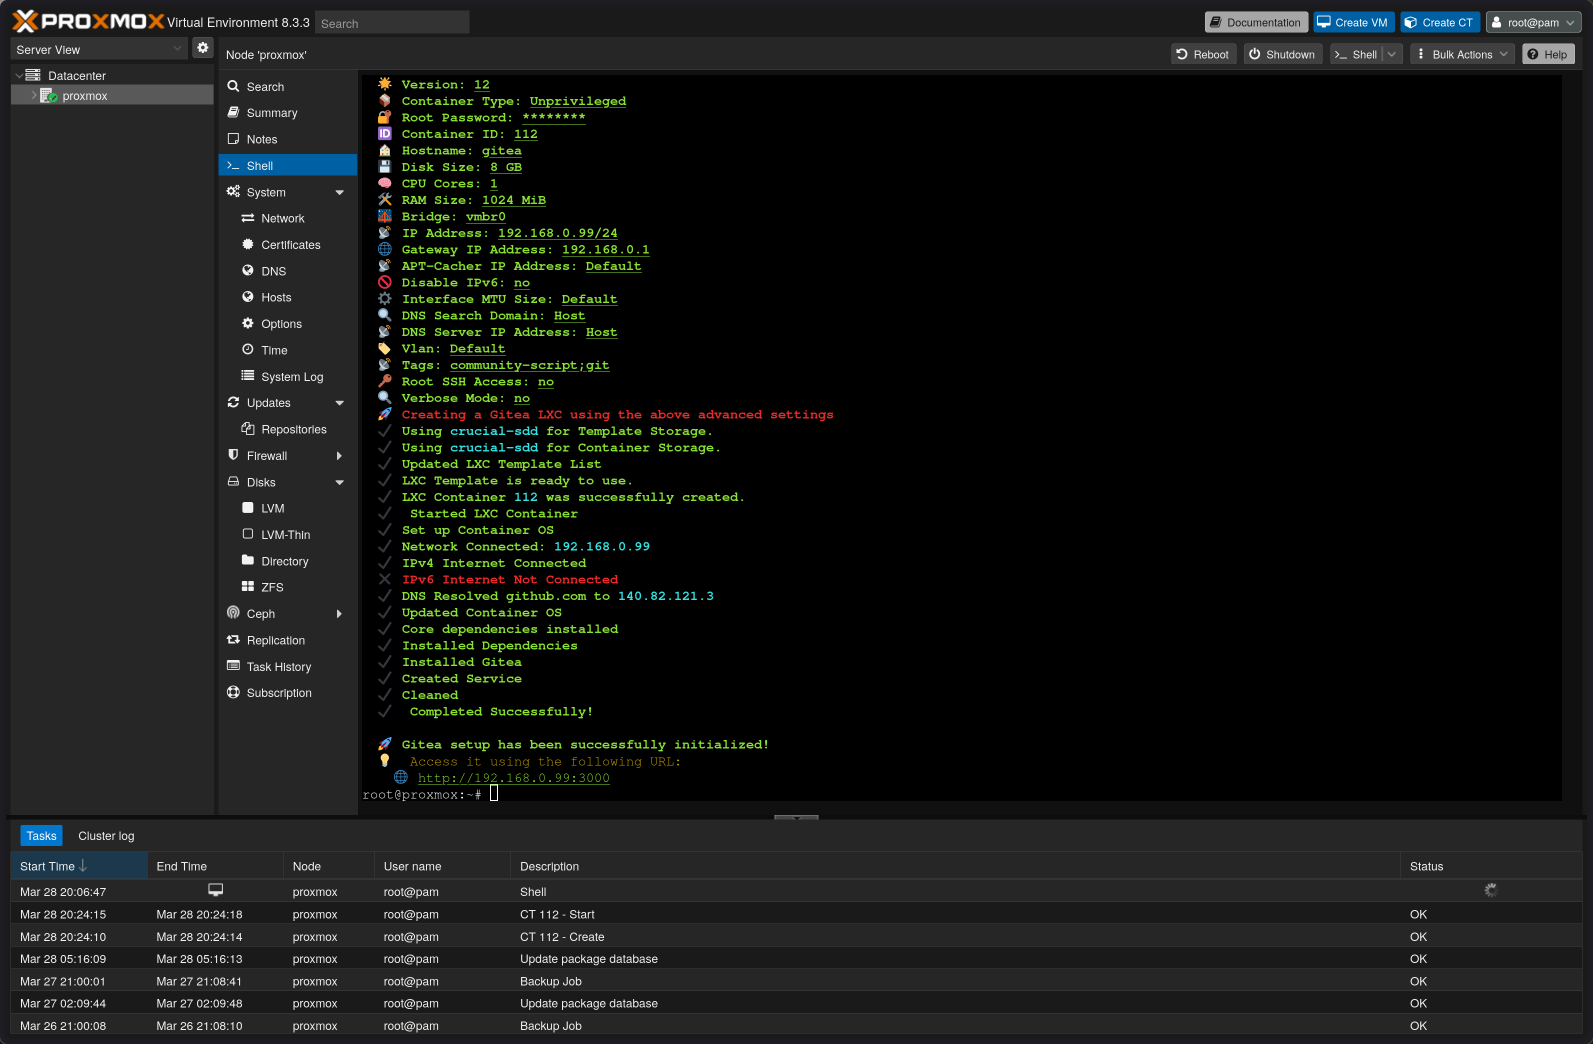Open Documentation button

pyautogui.click(x=1256, y=22)
